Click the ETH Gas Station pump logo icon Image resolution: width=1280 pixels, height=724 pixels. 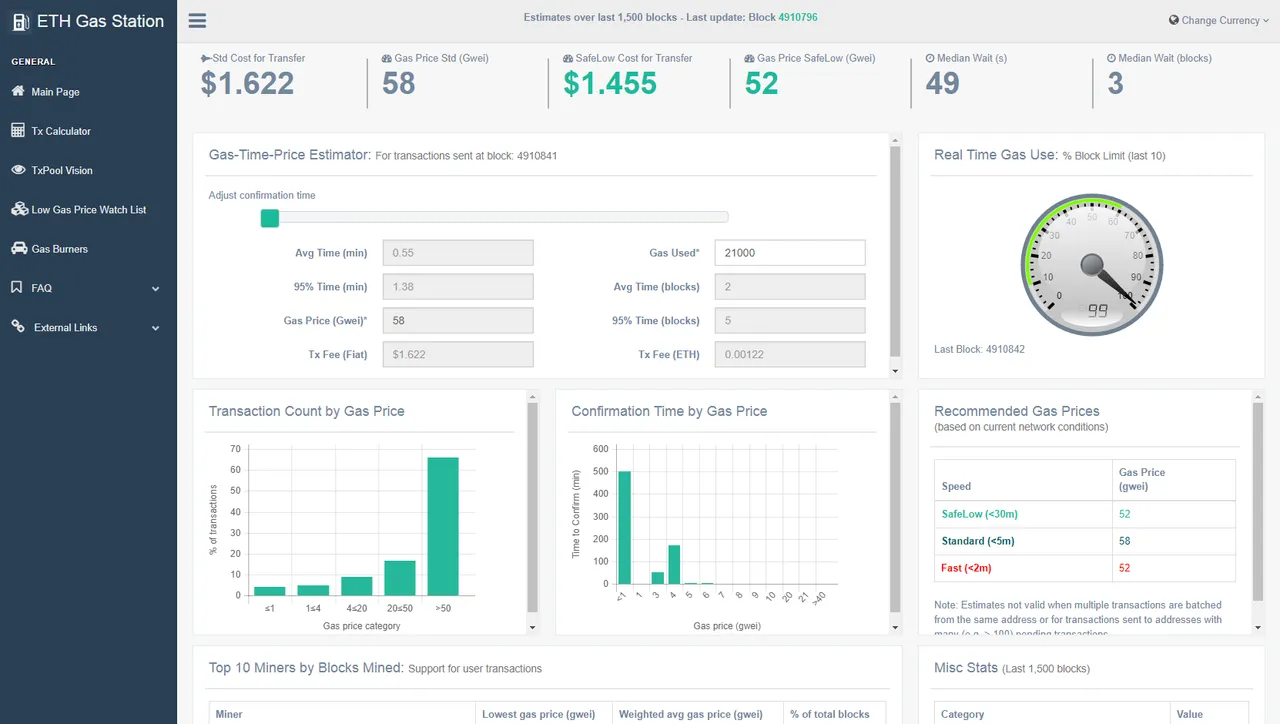20,21
